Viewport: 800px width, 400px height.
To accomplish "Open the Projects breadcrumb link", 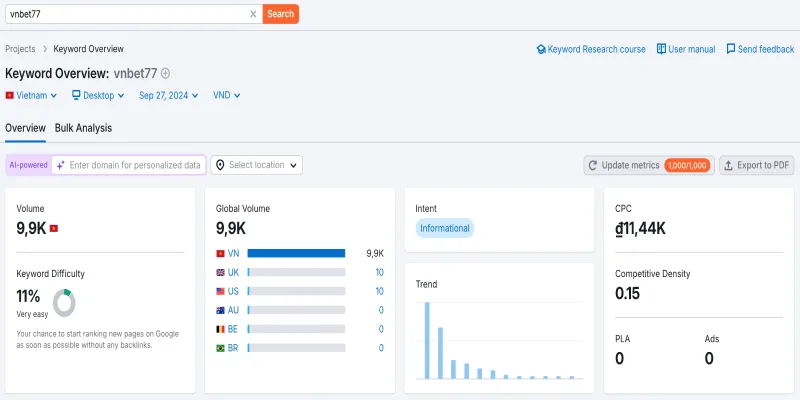I will click(20, 49).
